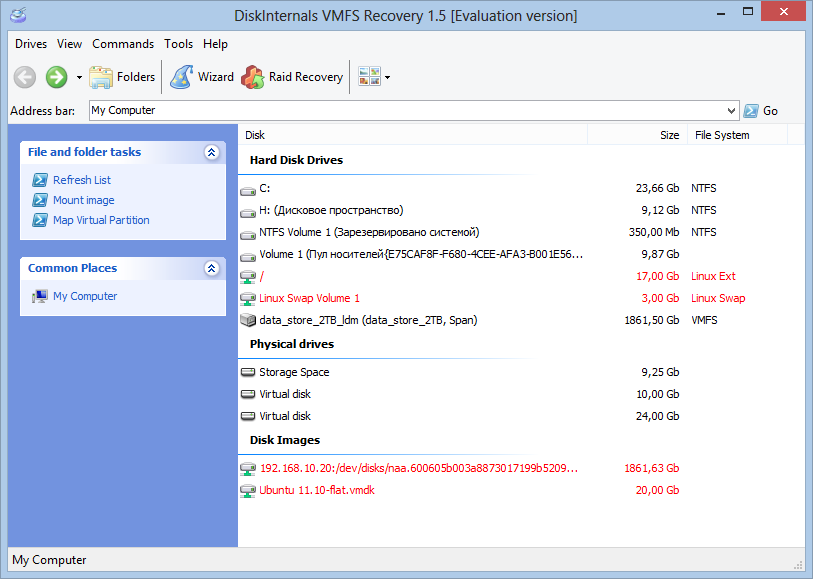Click the Folders toolbar icon
This screenshot has width=813, height=579.
coord(101,77)
